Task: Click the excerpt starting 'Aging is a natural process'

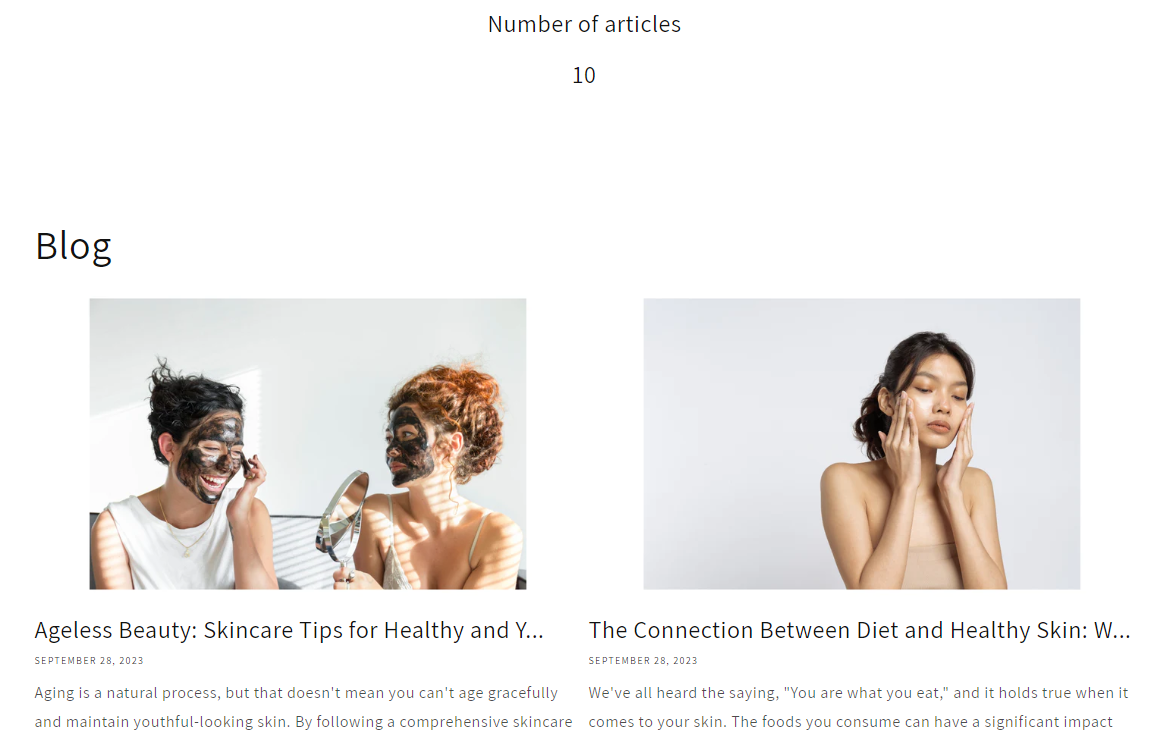Action: (303, 707)
